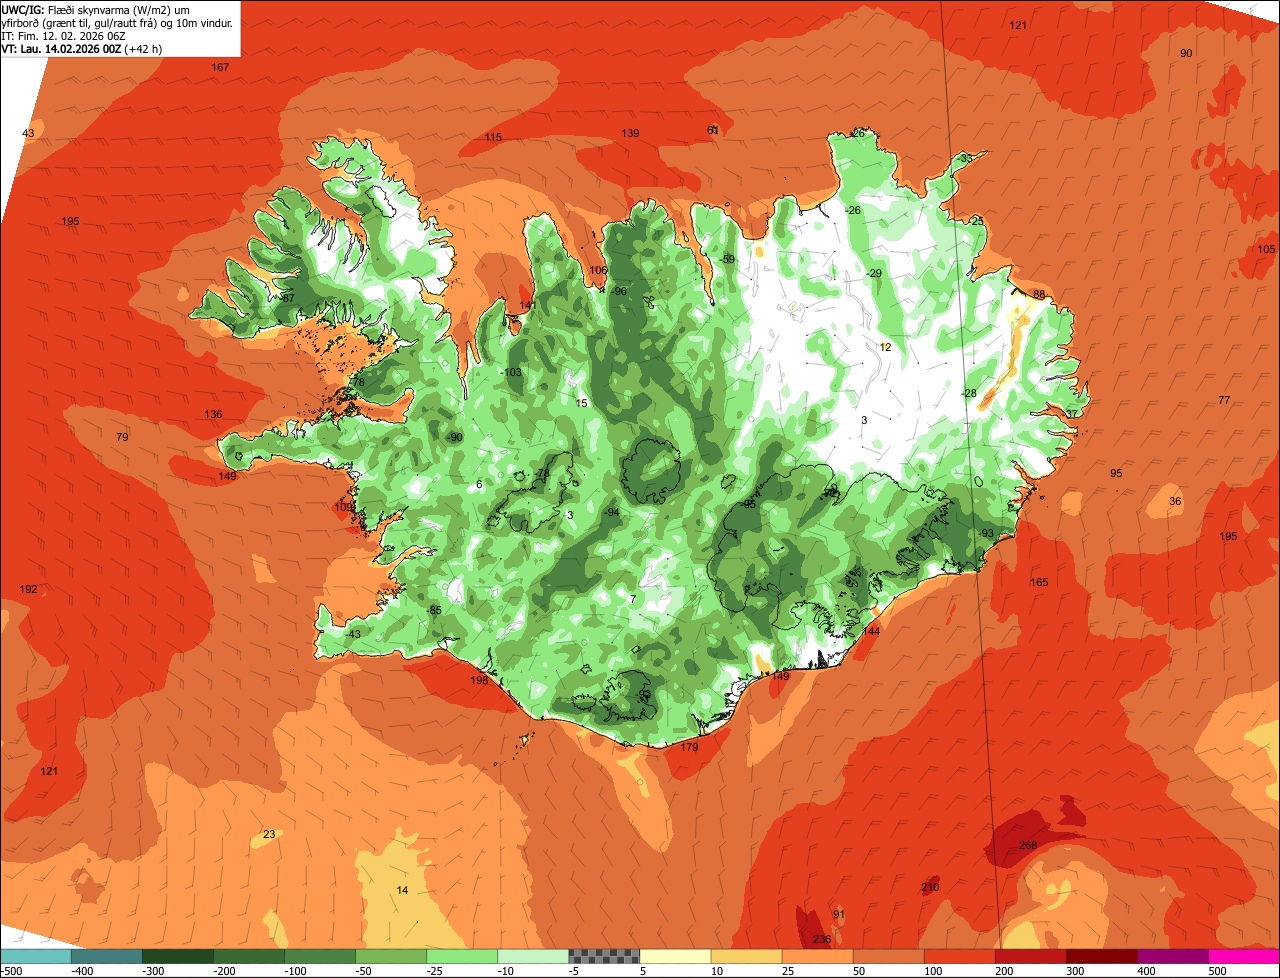Click the '136' value west of Iceland

point(213,414)
